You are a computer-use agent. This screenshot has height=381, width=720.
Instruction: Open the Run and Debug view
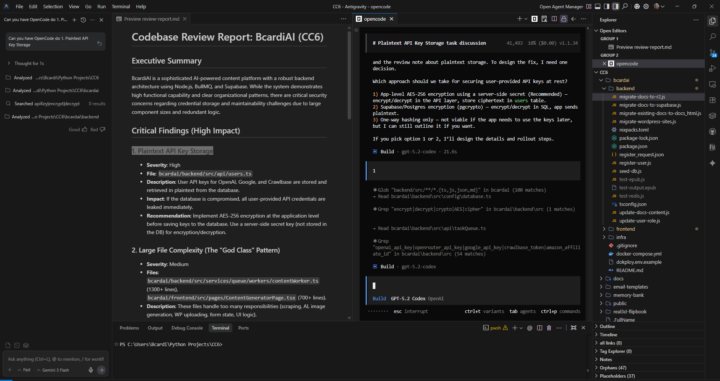(712, 68)
